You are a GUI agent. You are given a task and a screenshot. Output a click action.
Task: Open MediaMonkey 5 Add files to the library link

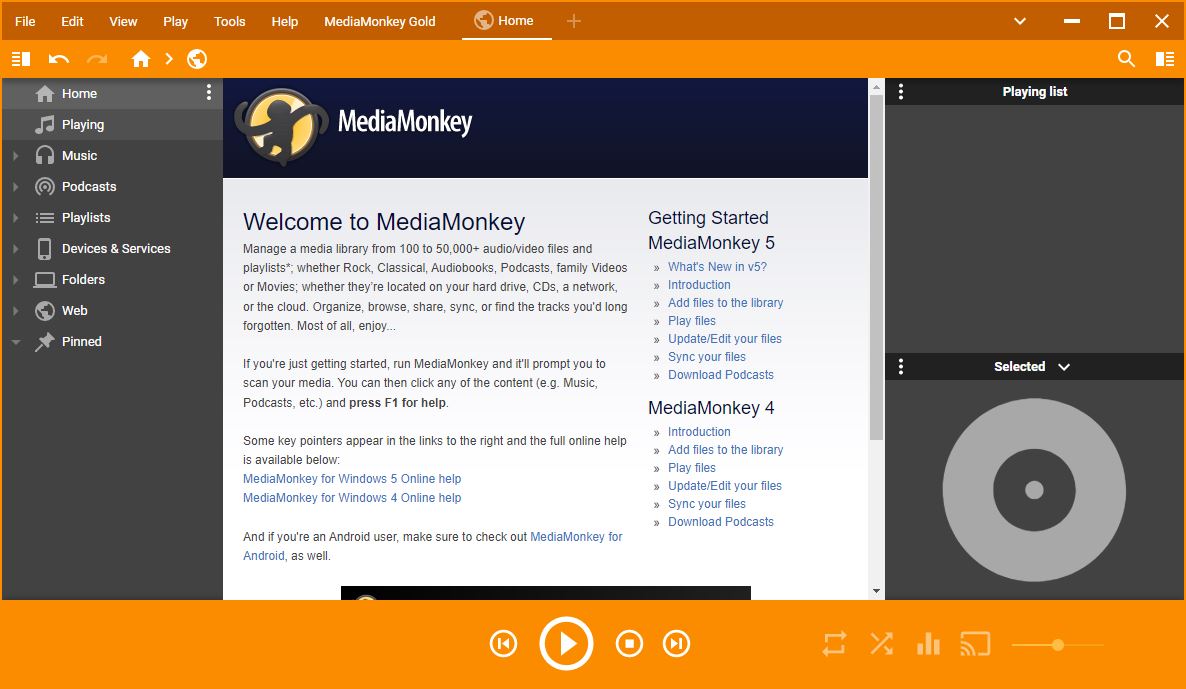click(725, 303)
